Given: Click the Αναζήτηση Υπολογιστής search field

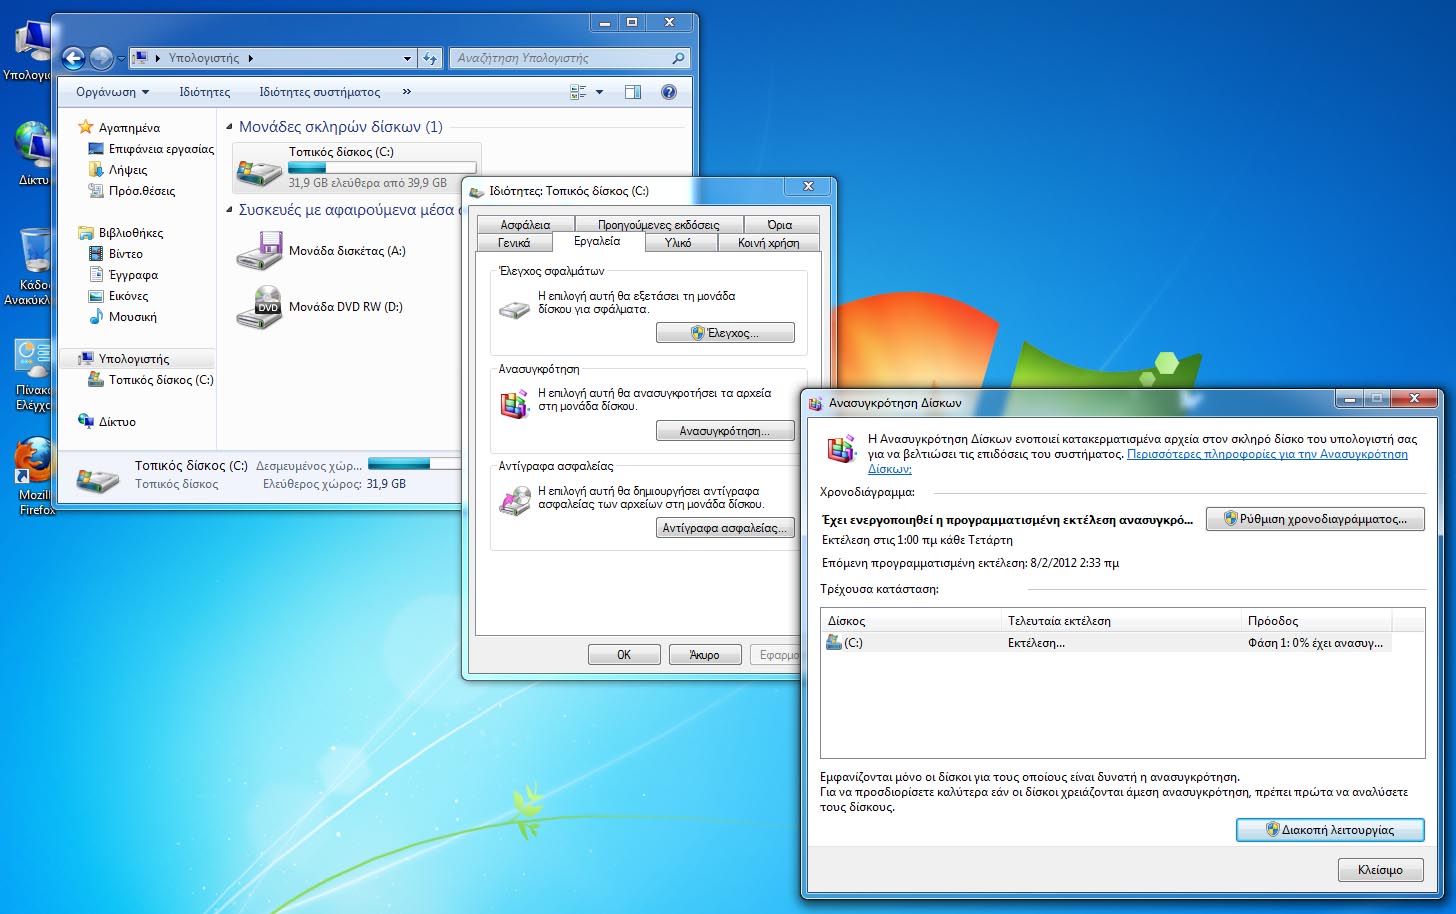Looking at the screenshot, I should [x=560, y=59].
